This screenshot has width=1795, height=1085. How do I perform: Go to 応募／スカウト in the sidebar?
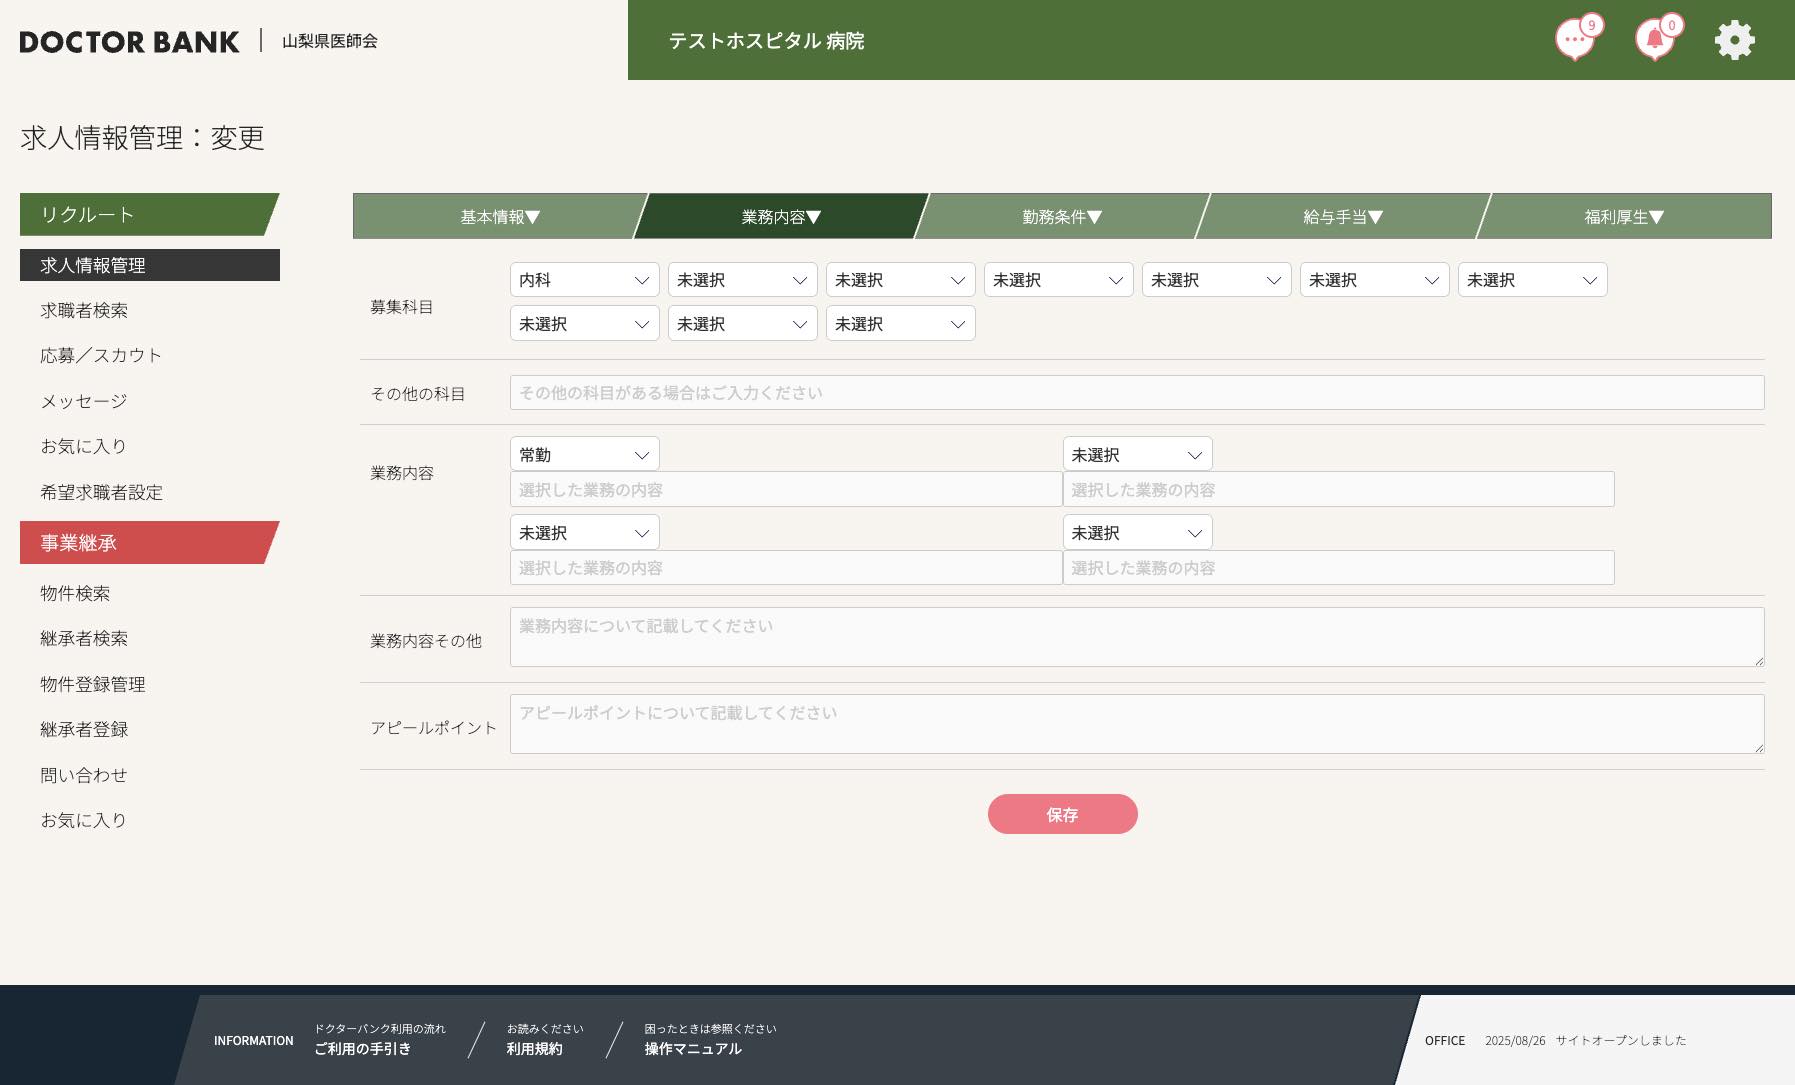click(100, 356)
